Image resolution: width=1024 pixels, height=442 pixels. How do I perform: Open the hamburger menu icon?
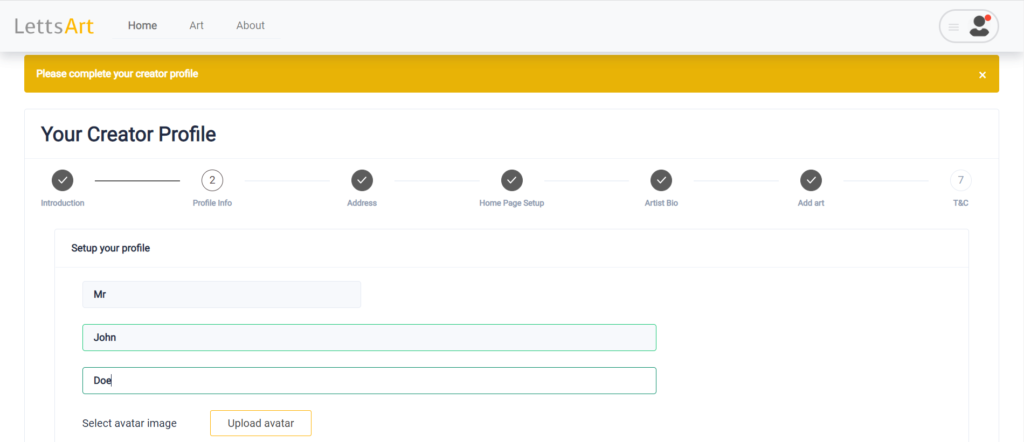coord(953,27)
